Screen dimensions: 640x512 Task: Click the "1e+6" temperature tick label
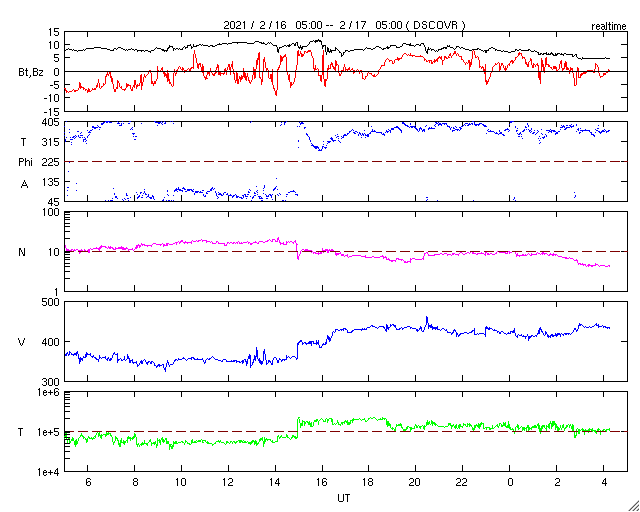(50, 392)
